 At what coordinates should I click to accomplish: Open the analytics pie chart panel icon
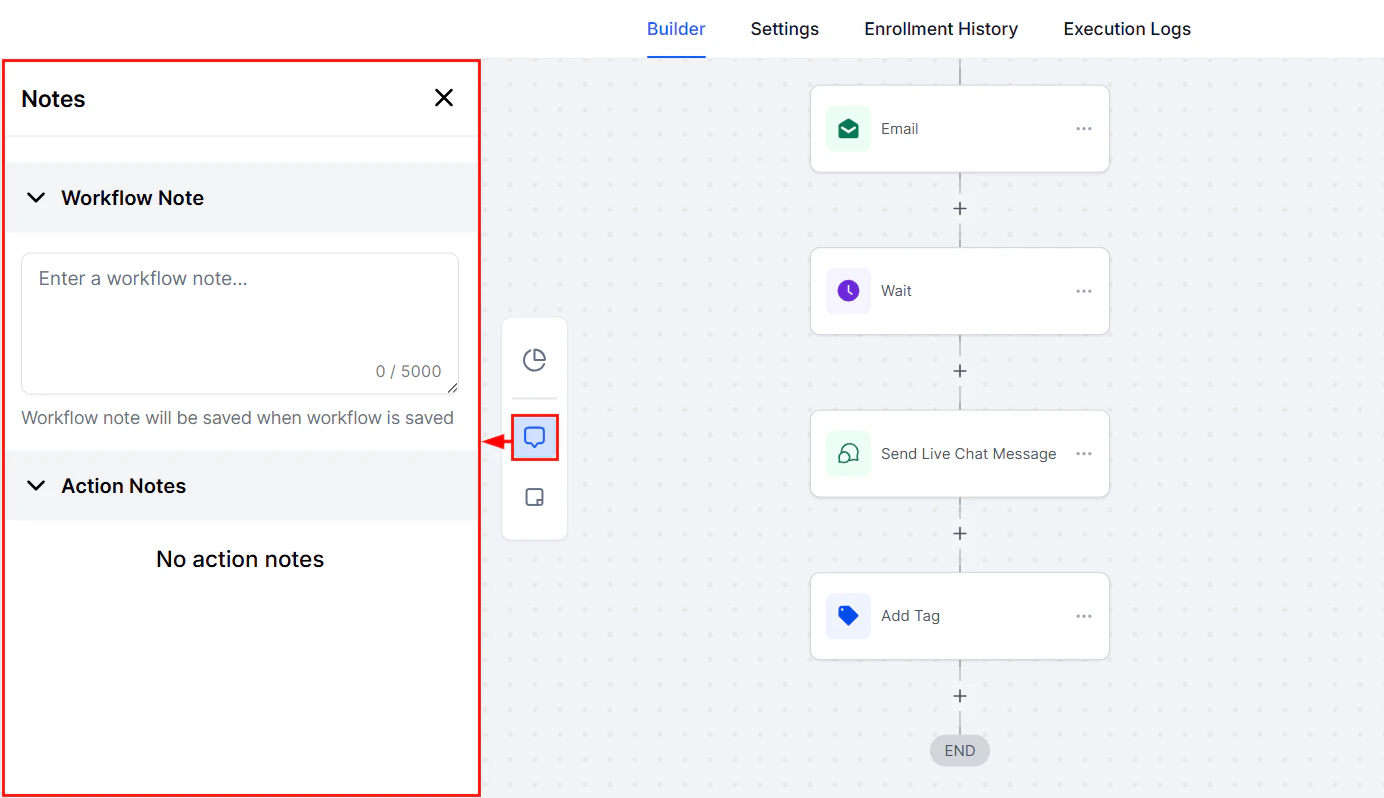534,360
